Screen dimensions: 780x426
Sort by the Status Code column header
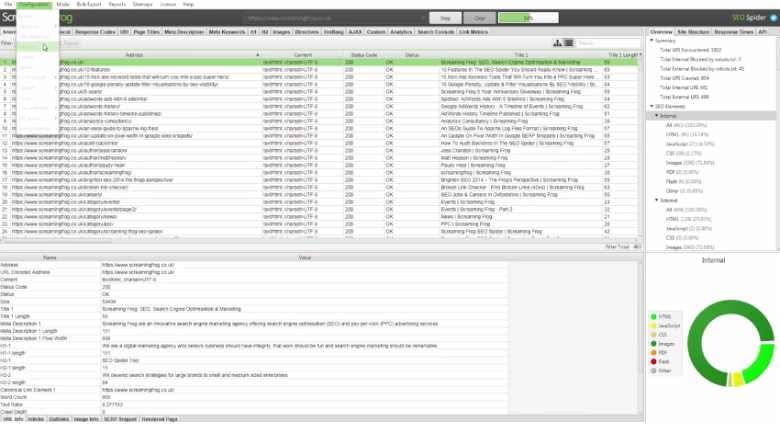click(364, 55)
